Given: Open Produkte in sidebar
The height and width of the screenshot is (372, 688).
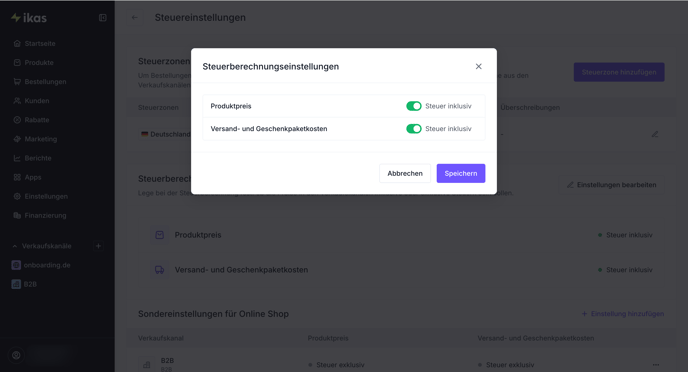Looking at the screenshot, I should [x=39, y=63].
